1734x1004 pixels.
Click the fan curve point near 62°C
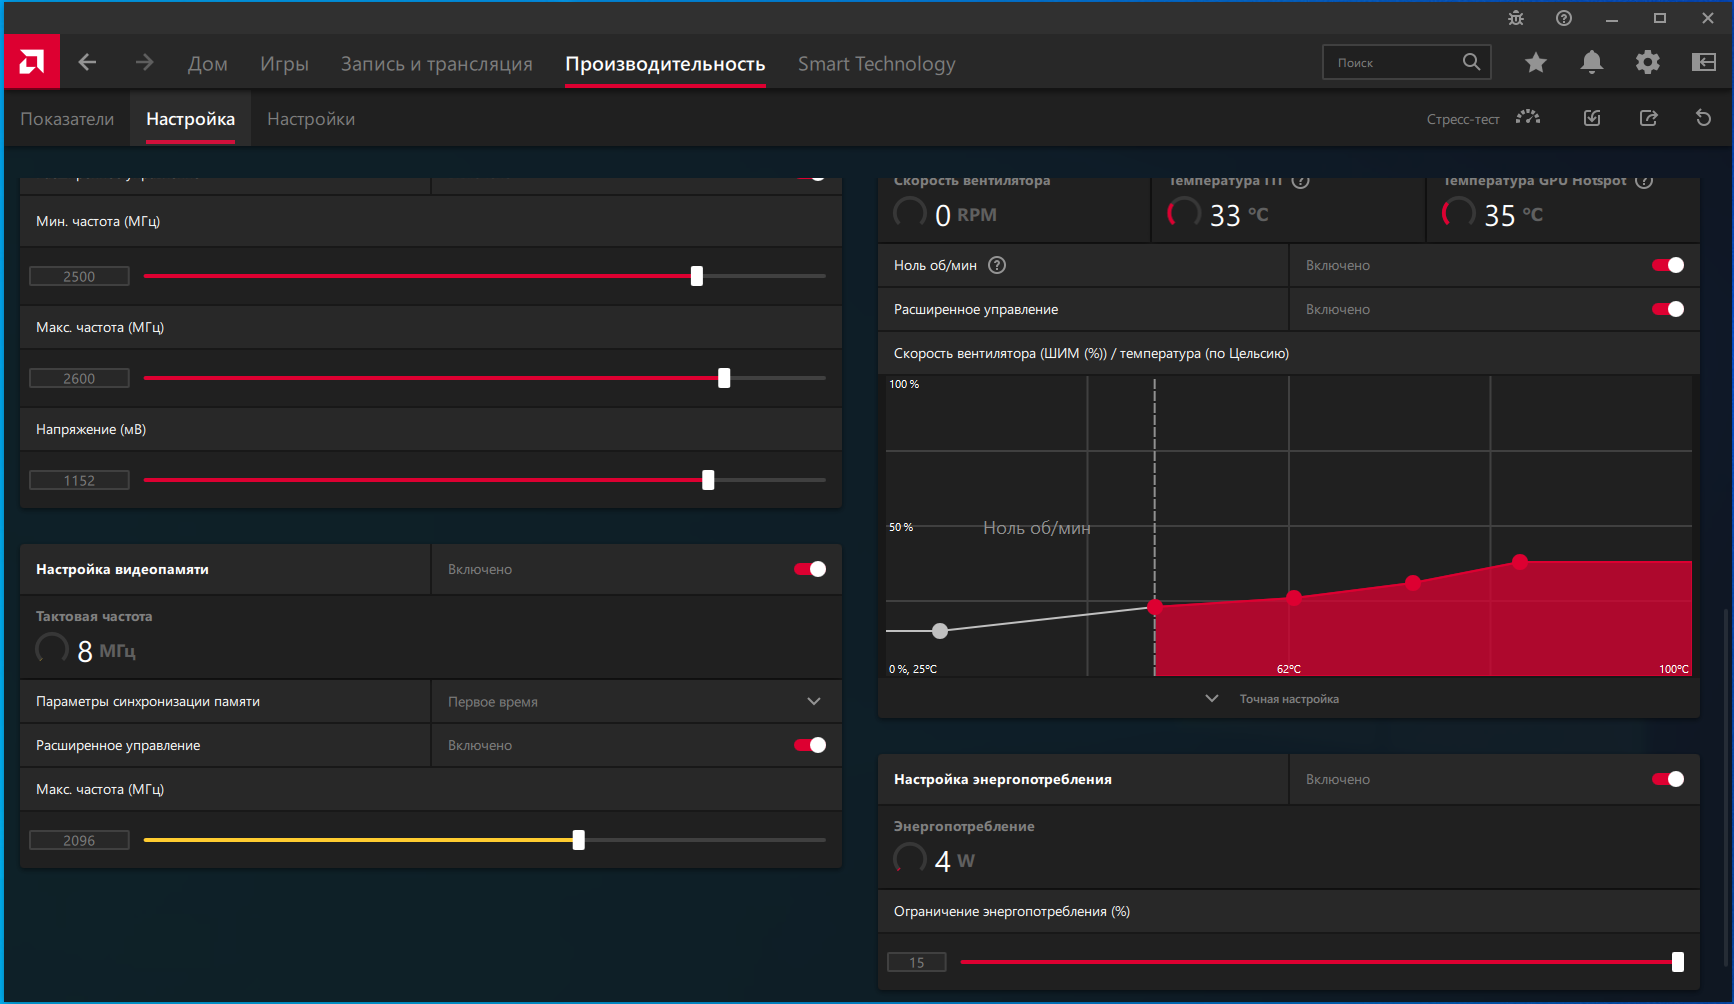1294,598
